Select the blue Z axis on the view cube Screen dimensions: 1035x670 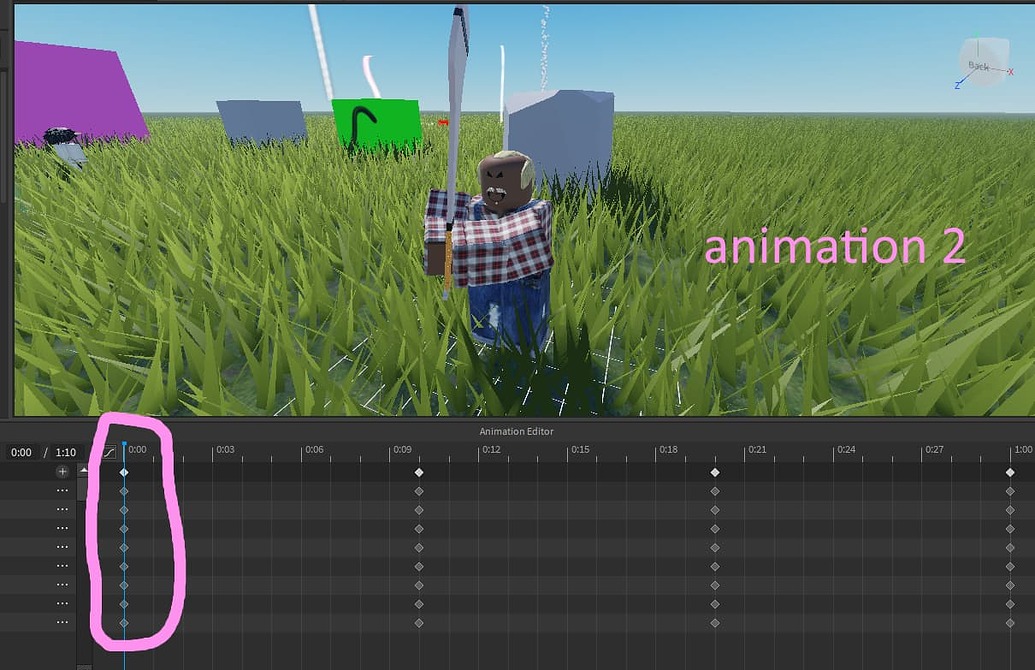957,85
